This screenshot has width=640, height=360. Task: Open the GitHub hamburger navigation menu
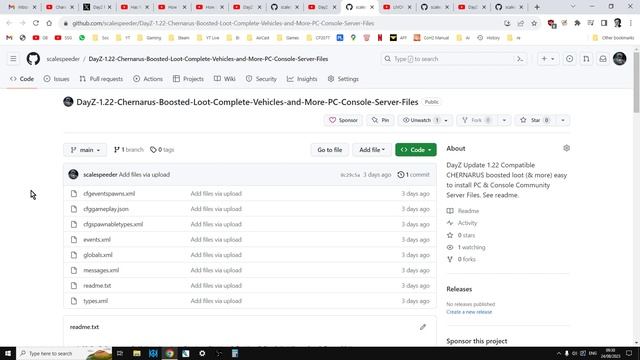click(x=13, y=59)
